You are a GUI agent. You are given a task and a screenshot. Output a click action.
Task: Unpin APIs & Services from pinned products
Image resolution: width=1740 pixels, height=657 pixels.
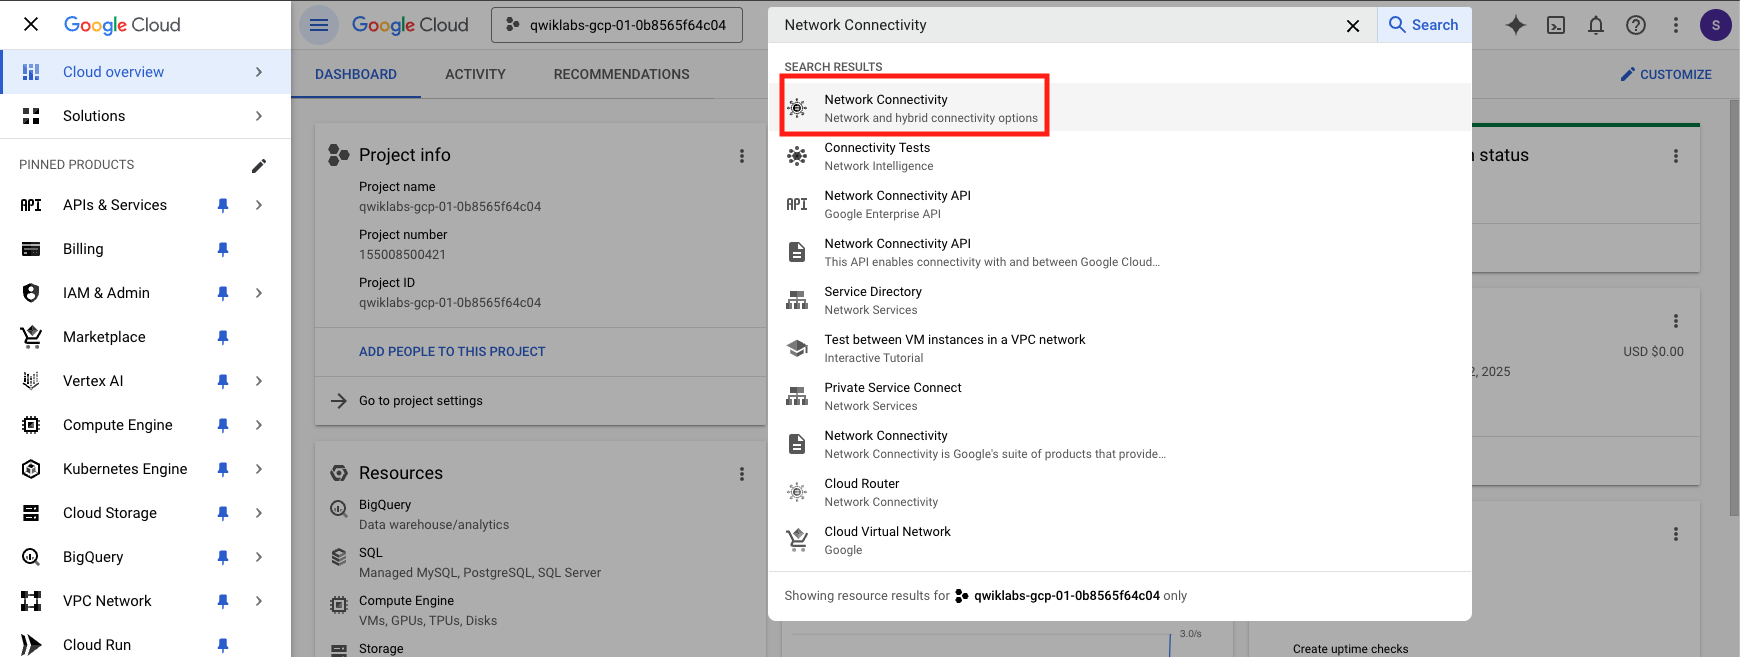[x=223, y=205]
